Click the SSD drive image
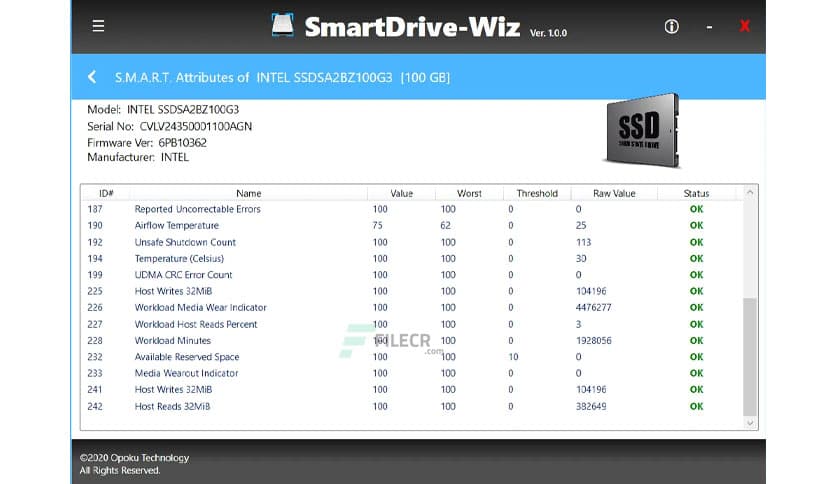The height and width of the screenshot is (484, 836). (x=642, y=131)
